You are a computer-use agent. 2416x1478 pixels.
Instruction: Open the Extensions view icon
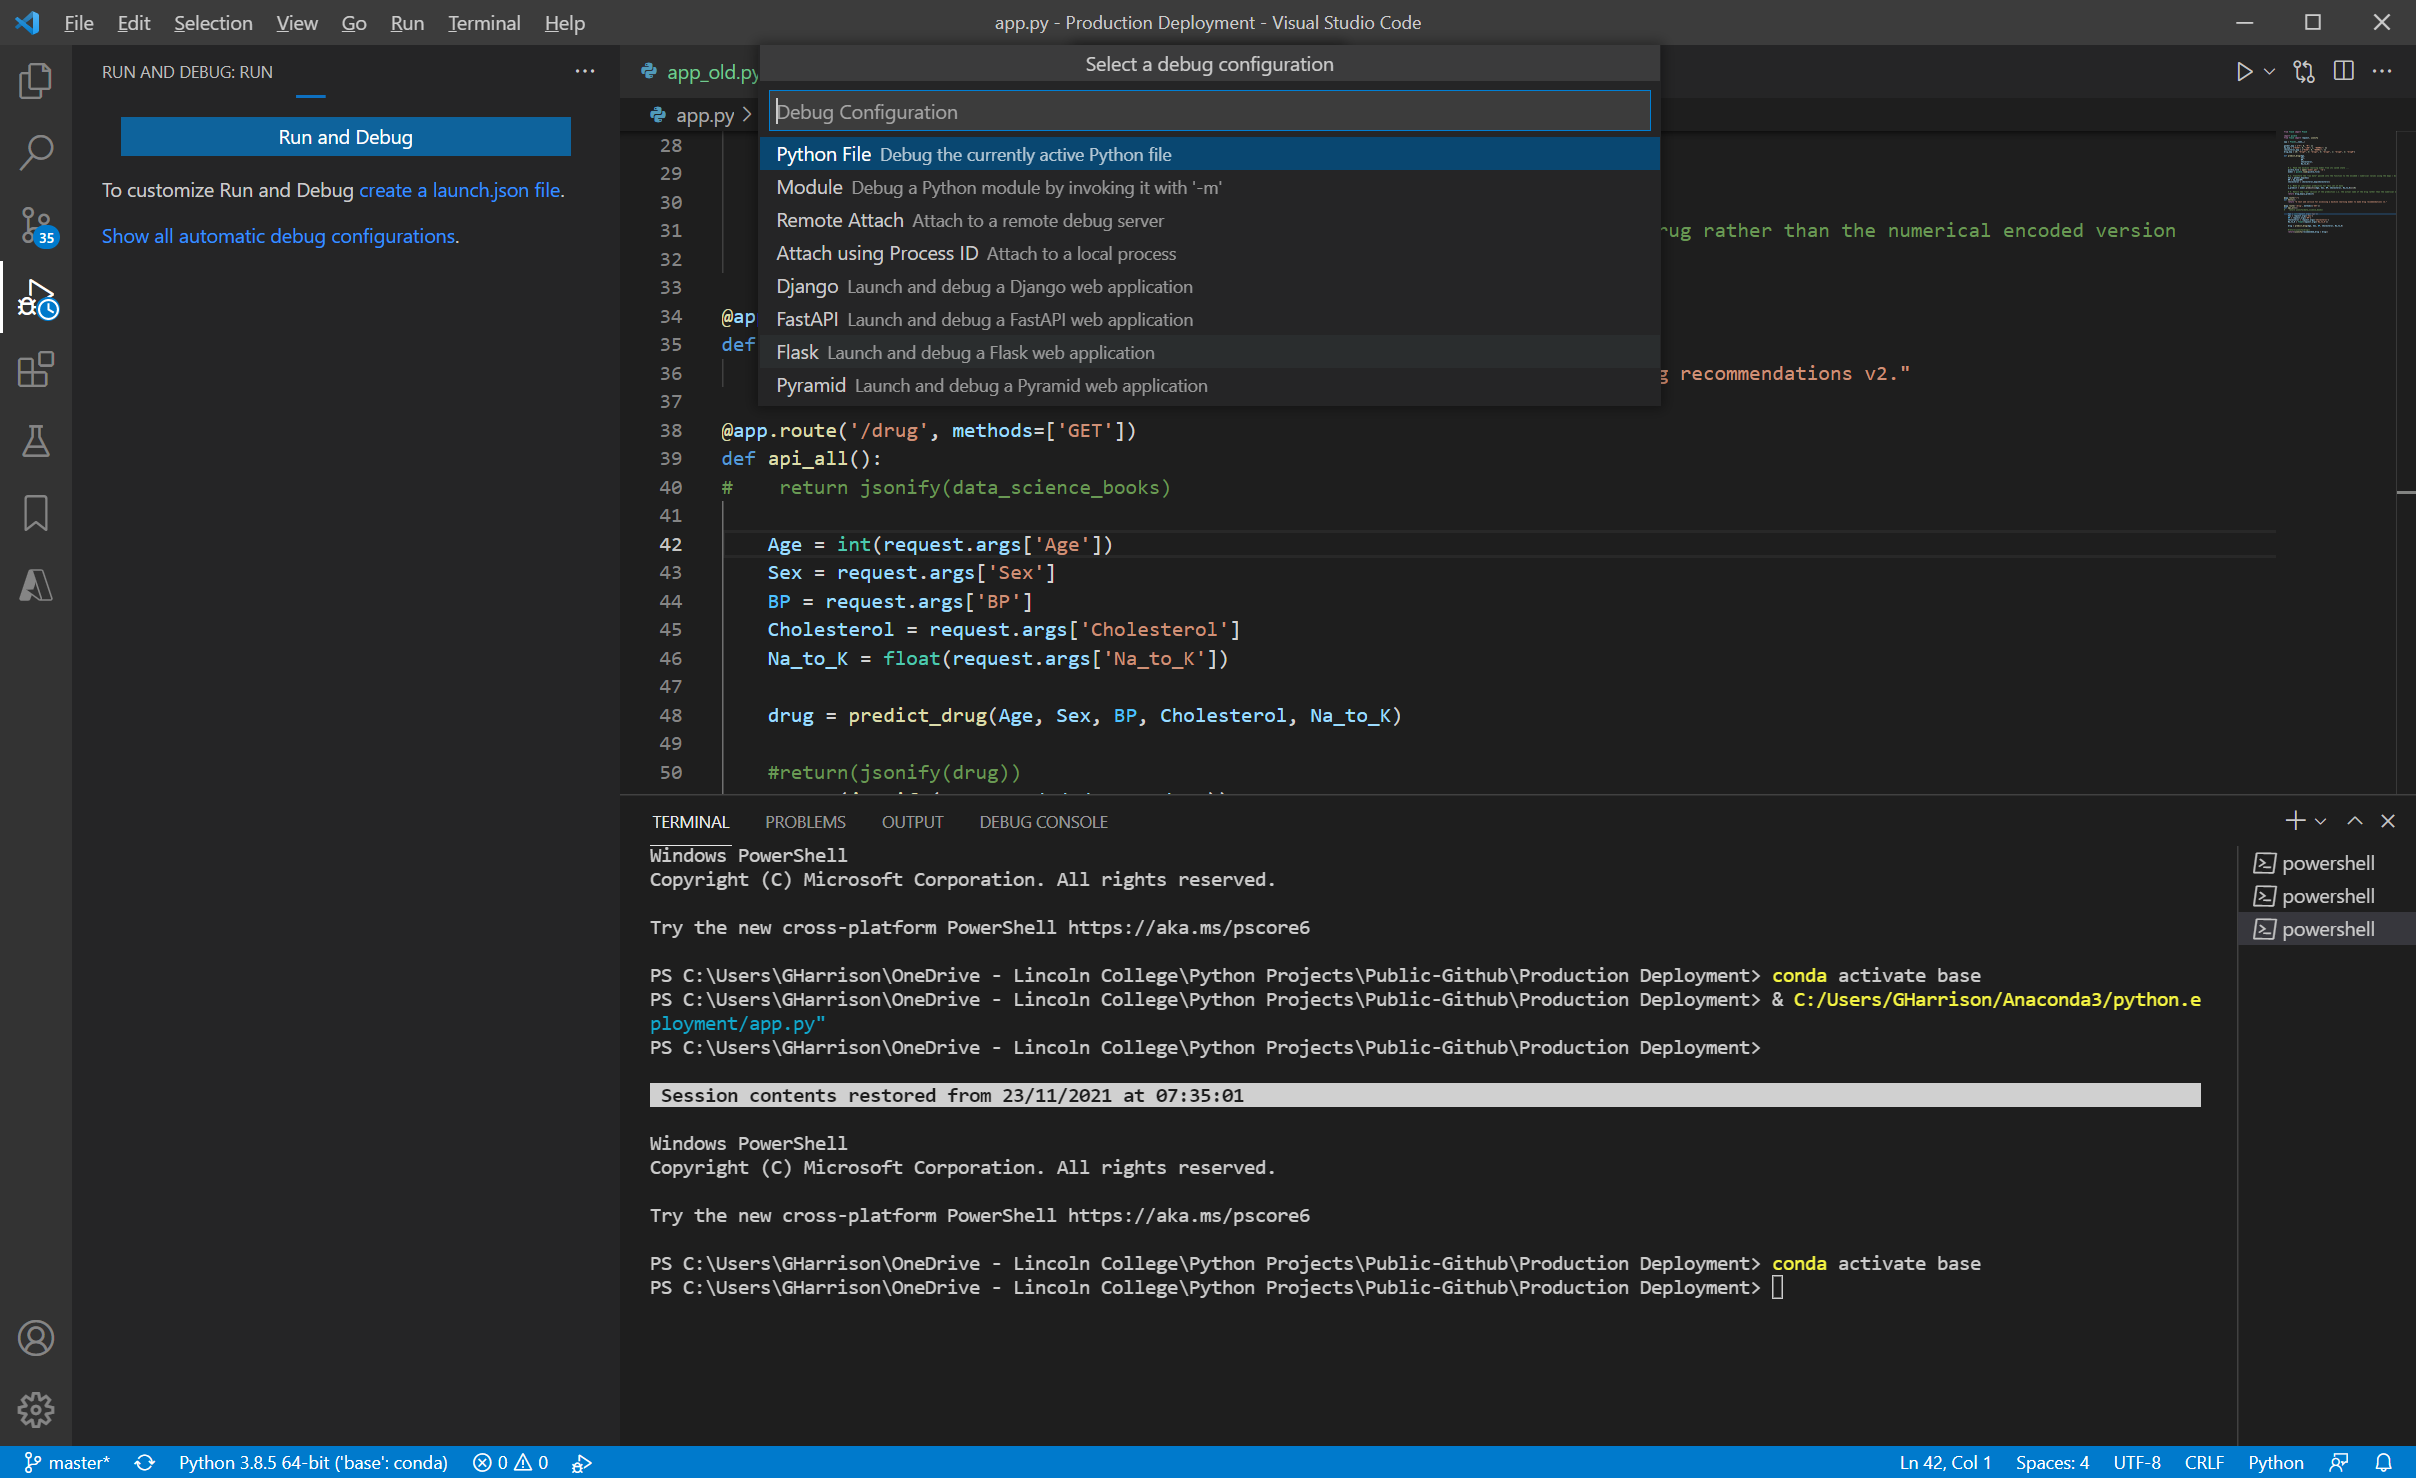click(x=36, y=369)
